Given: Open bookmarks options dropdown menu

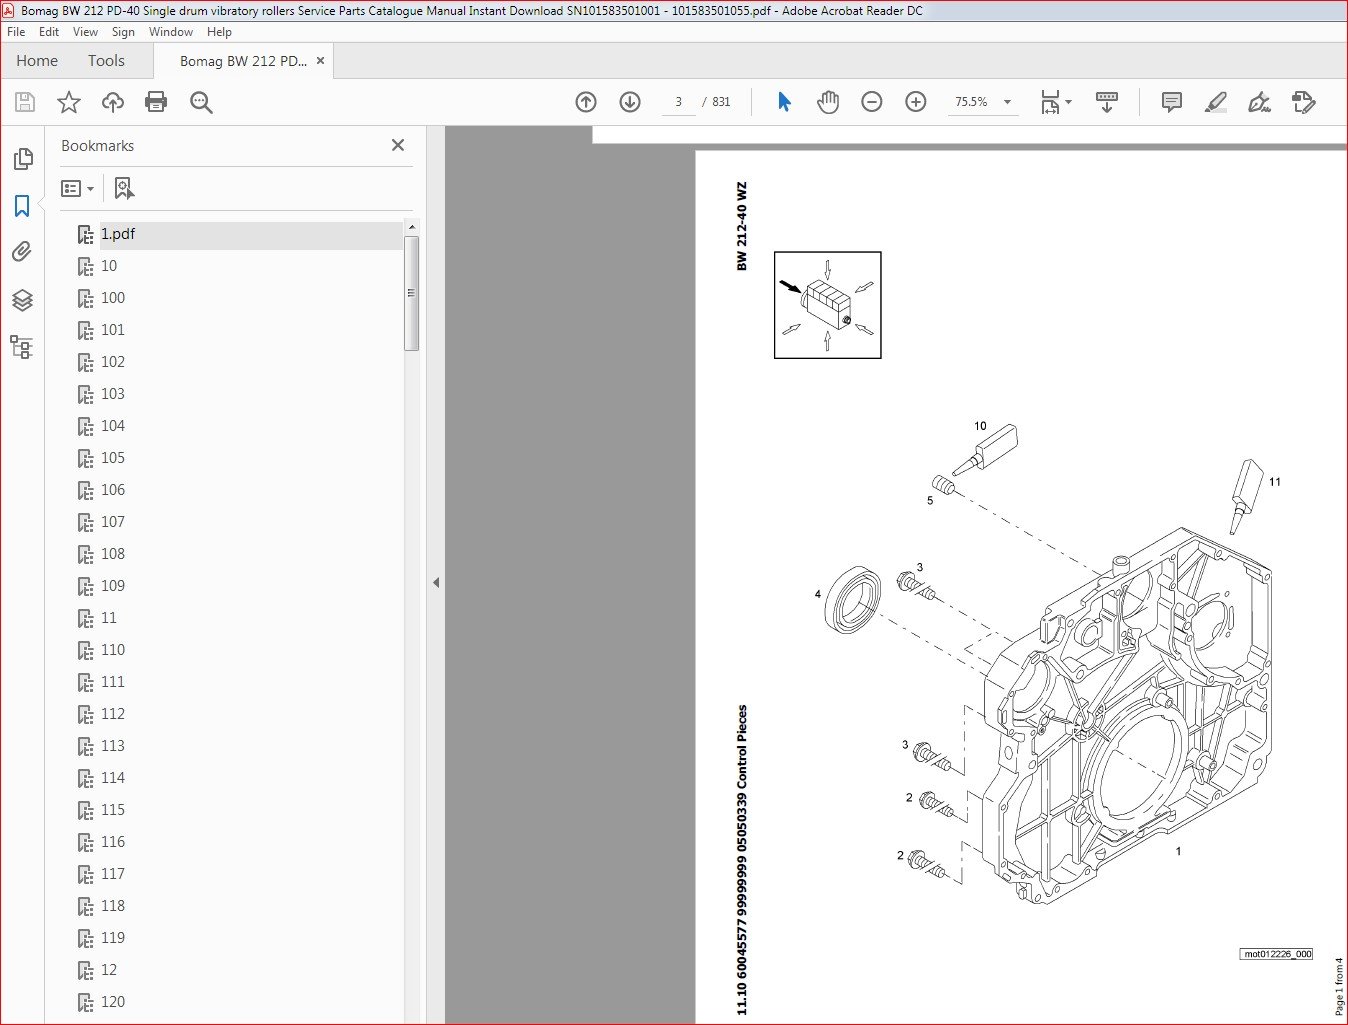Looking at the screenshot, I should click(77, 188).
